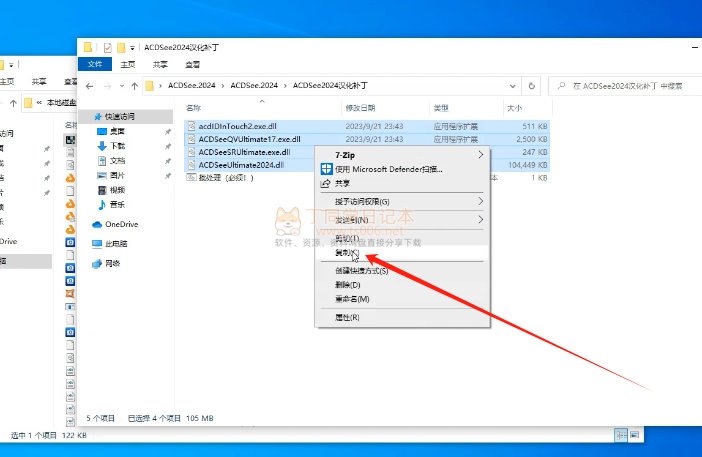
Task: Click the 音乐 music note icon
Action: [x=102, y=205]
